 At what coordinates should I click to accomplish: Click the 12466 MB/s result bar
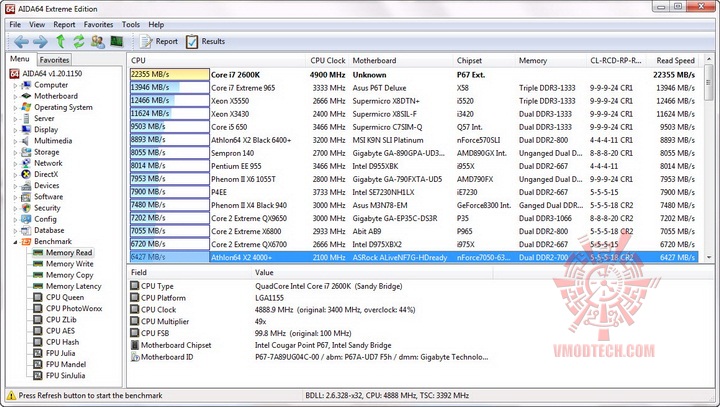pyautogui.click(x=169, y=101)
